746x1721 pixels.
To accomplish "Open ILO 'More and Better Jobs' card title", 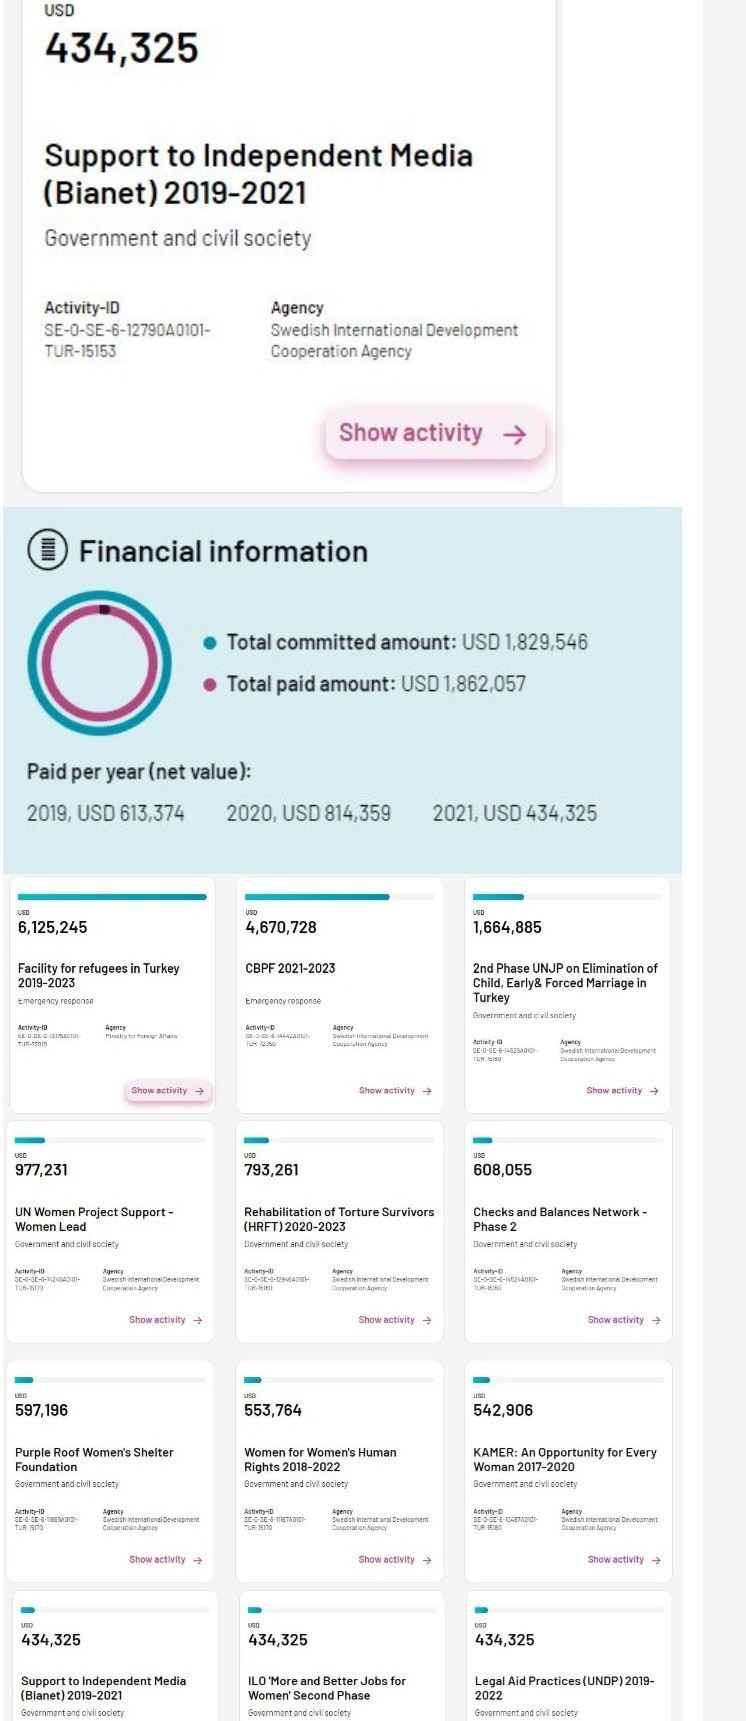I will 326,1688.
